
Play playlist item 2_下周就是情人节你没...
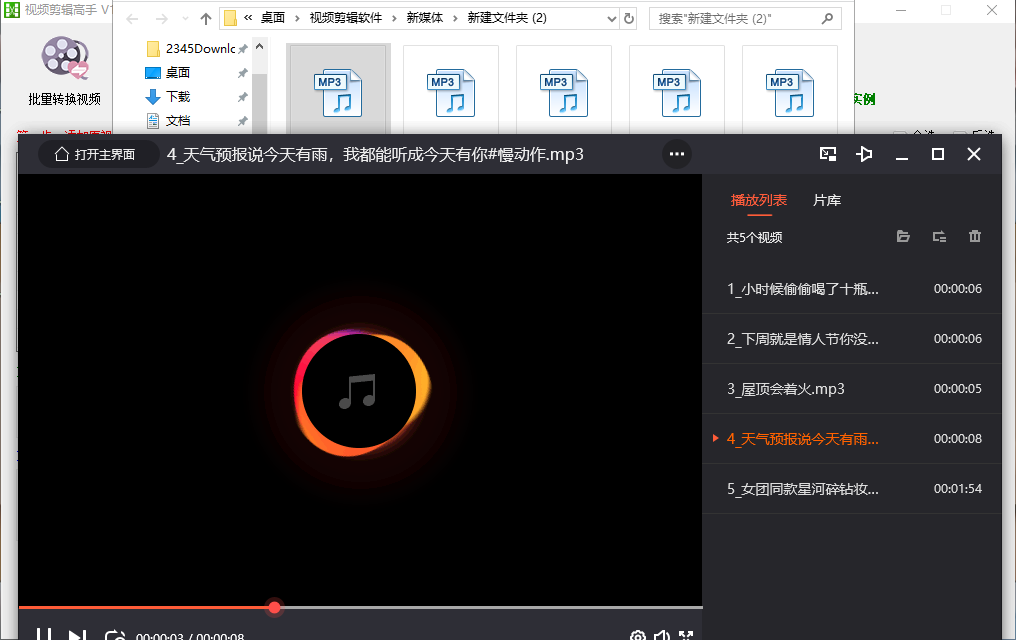click(x=852, y=339)
